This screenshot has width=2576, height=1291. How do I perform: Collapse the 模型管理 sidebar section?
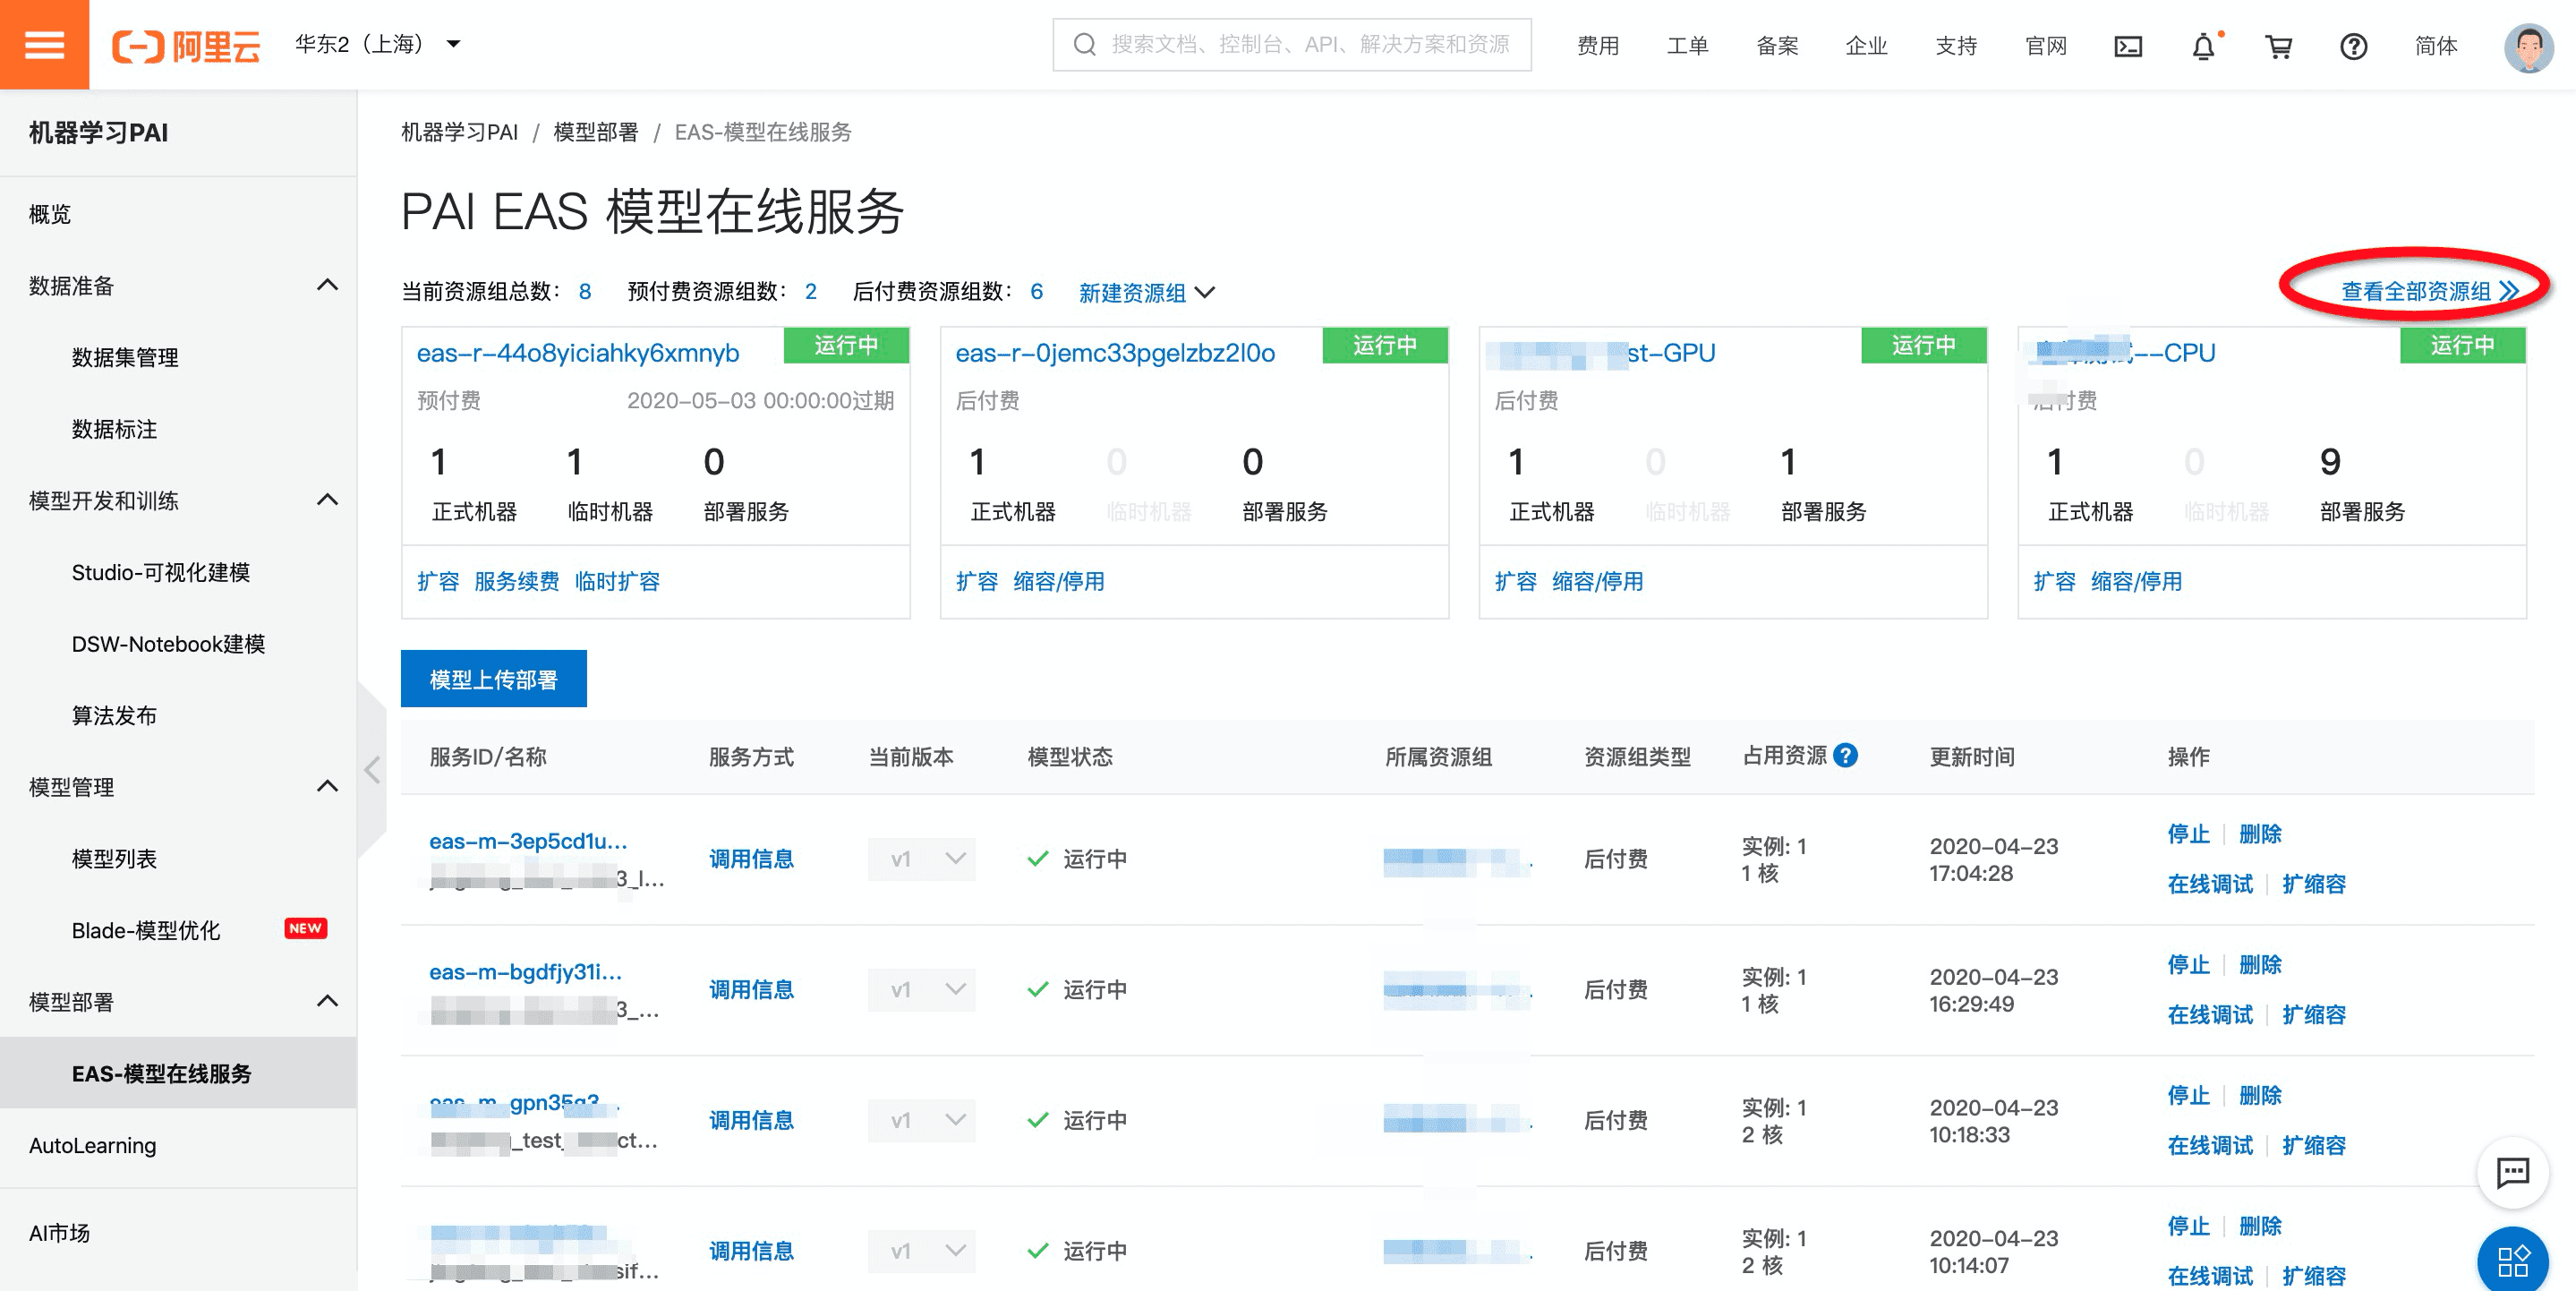(327, 786)
